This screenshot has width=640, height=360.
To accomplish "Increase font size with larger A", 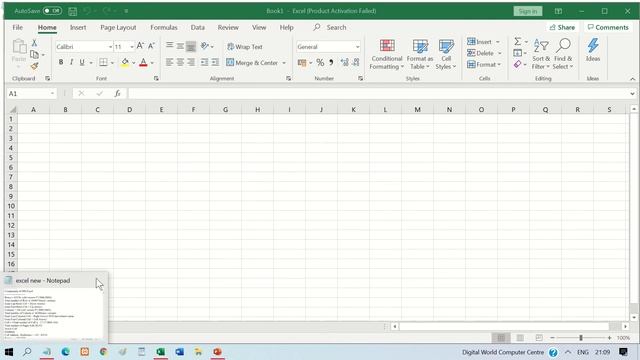I will 140,46.
